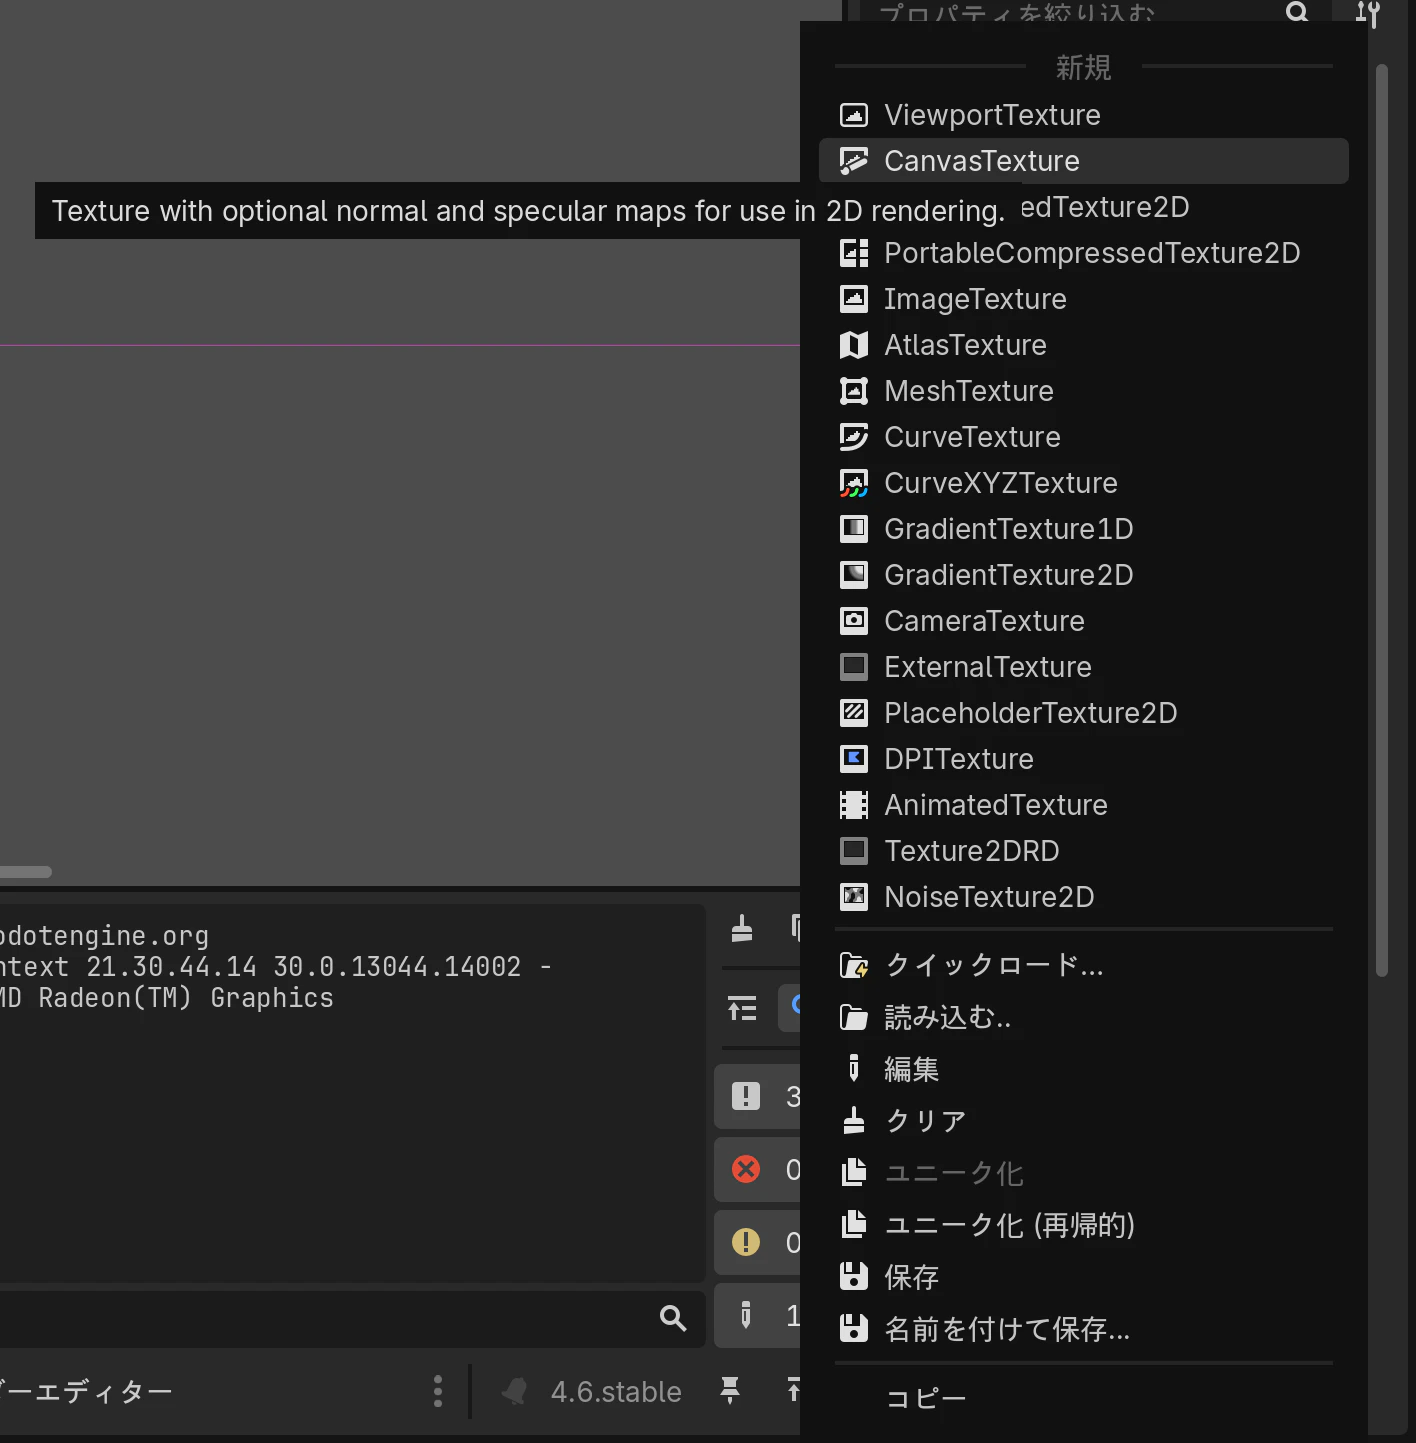This screenshot has height=1443, width=1416.
Task: Pick the MeshTexture icon entry
Action: [1083, 391]
